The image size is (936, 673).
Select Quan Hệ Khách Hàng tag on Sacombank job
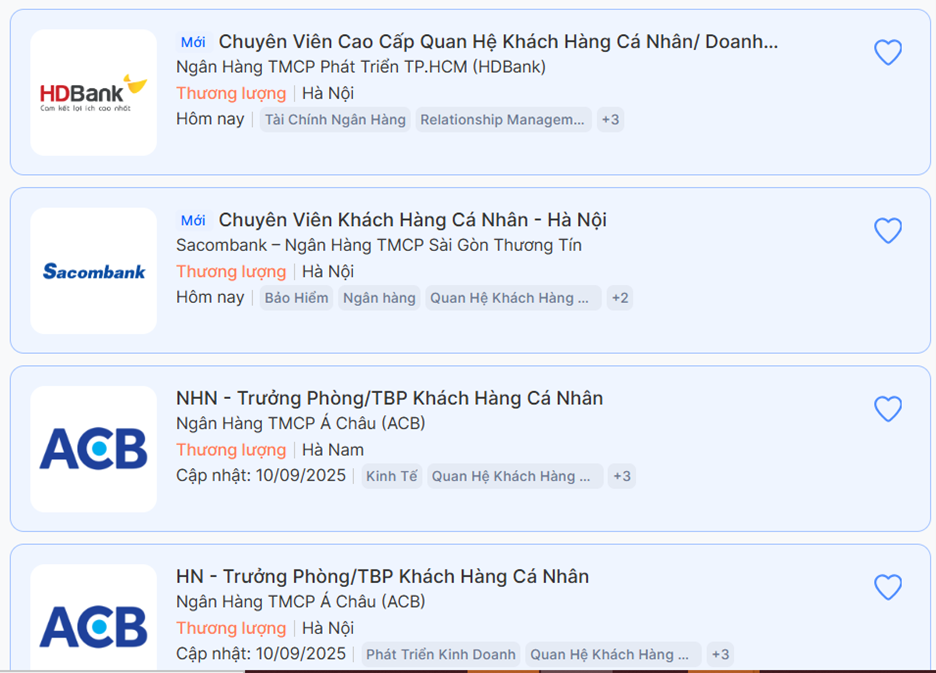[x=513, y=298]
